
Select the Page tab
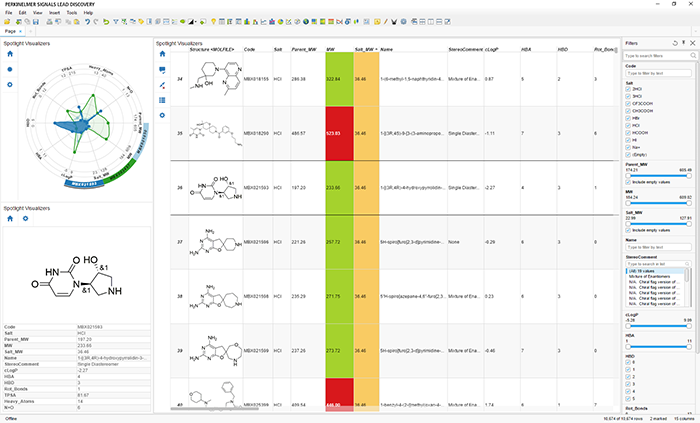[10, 31]
